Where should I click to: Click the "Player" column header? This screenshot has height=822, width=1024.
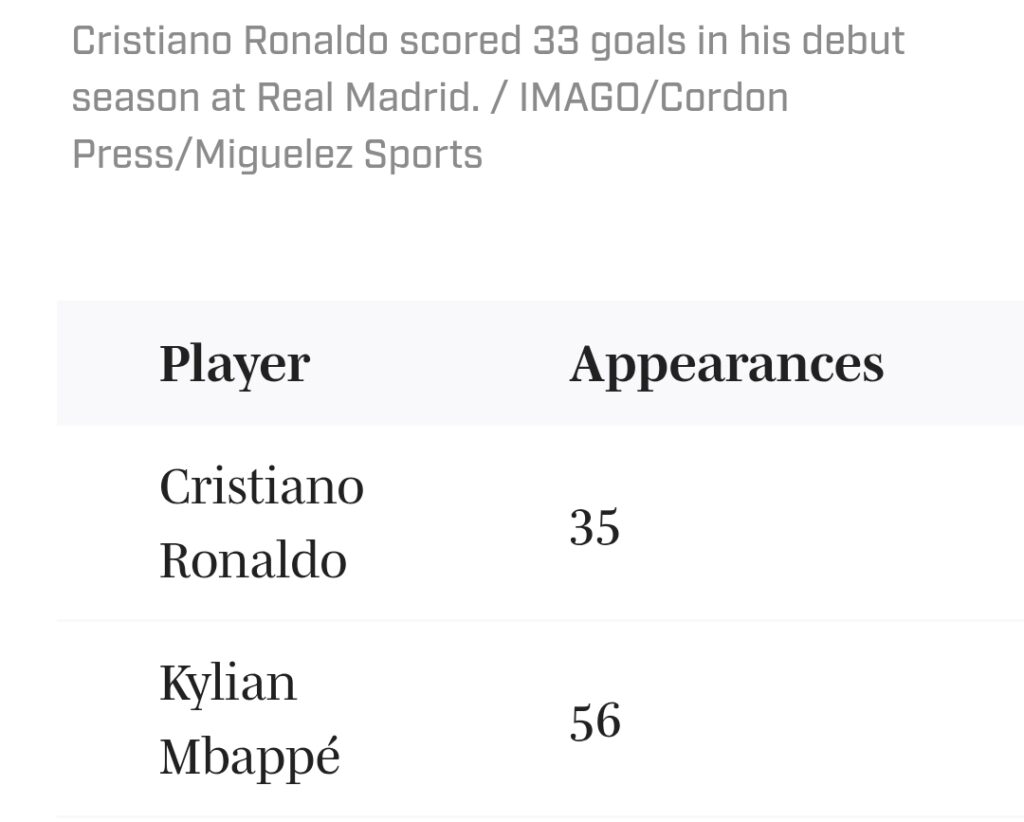[234, 364]
